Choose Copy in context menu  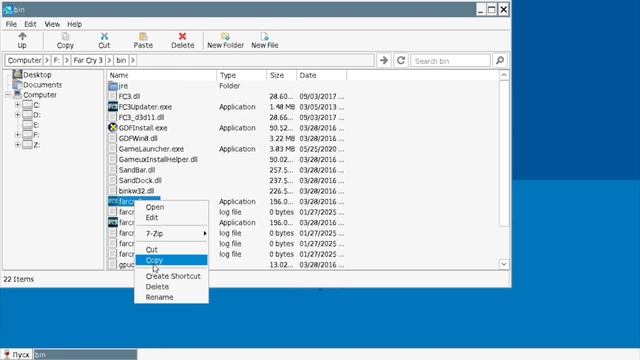pyautogui.click(x=171, y=260)
